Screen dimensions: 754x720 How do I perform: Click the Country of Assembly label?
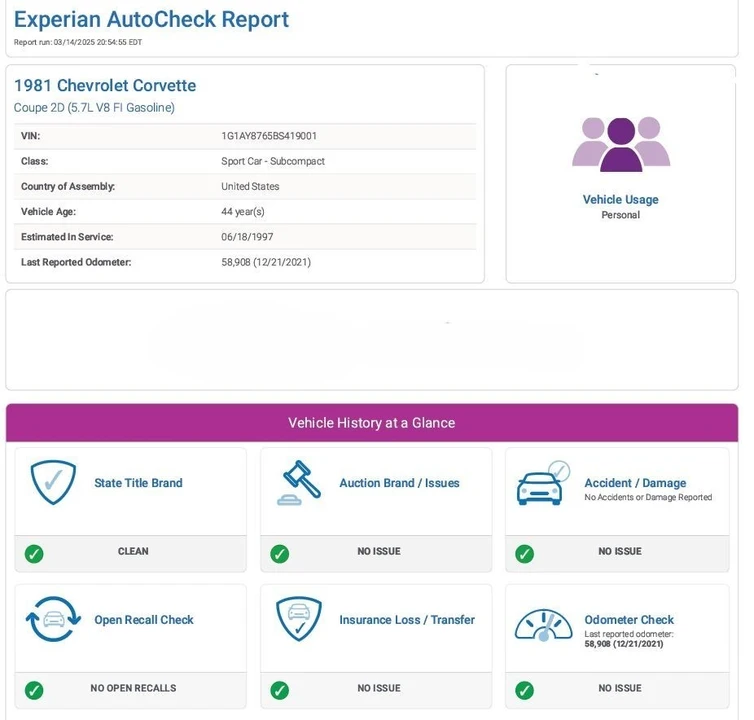[x=68, y=187]
